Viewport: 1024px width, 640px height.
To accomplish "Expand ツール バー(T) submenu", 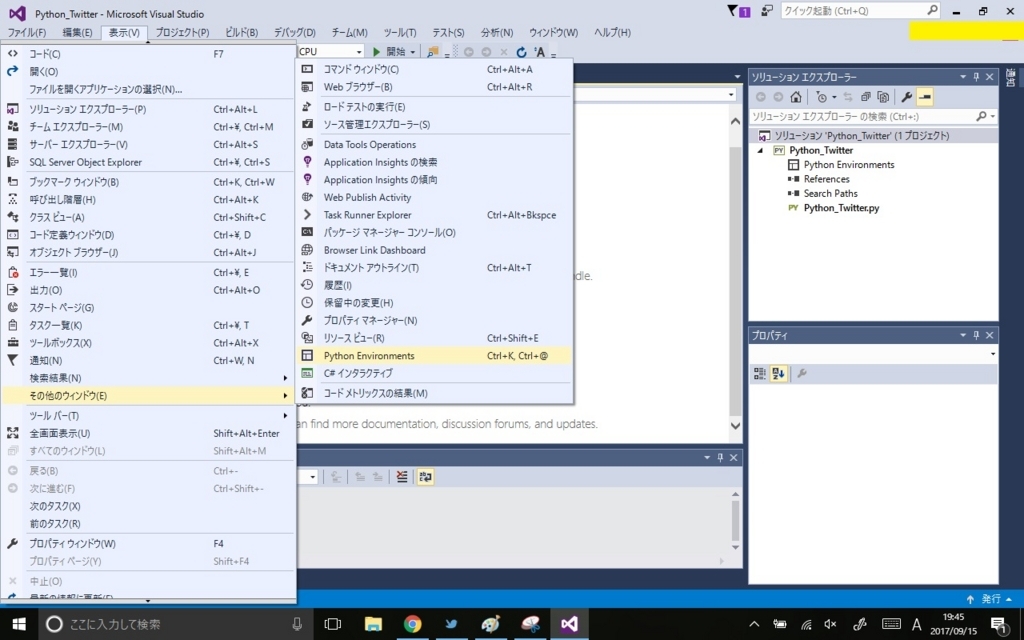I will coord(148,415).
